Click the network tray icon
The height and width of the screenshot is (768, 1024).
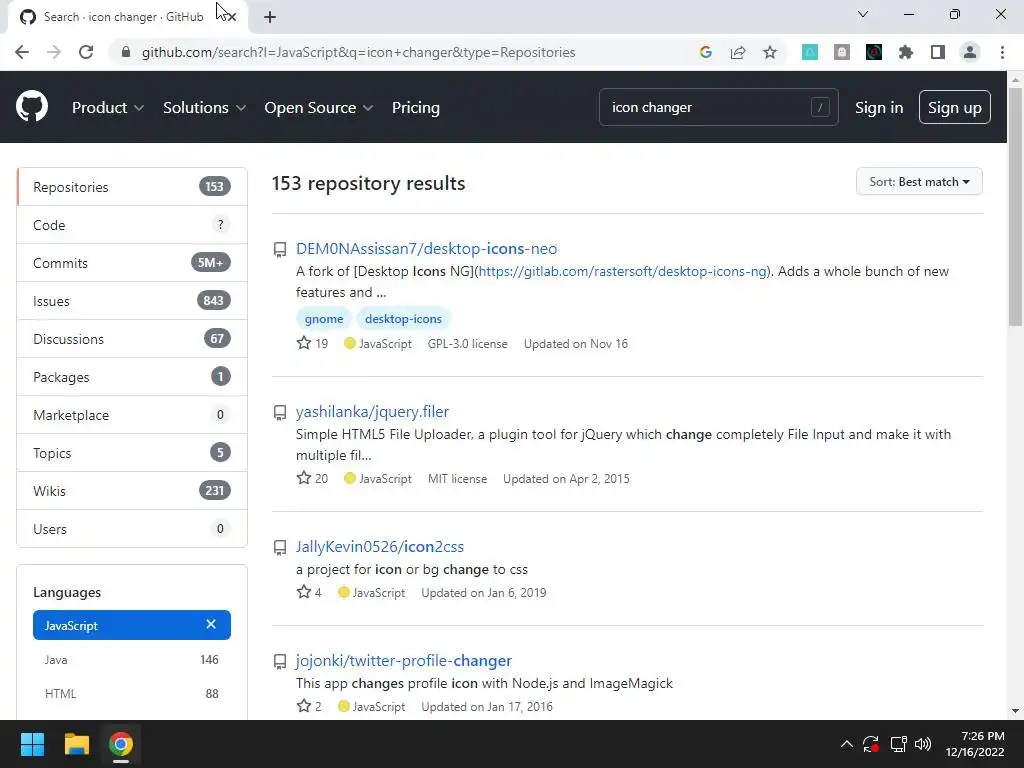point(898,744)
